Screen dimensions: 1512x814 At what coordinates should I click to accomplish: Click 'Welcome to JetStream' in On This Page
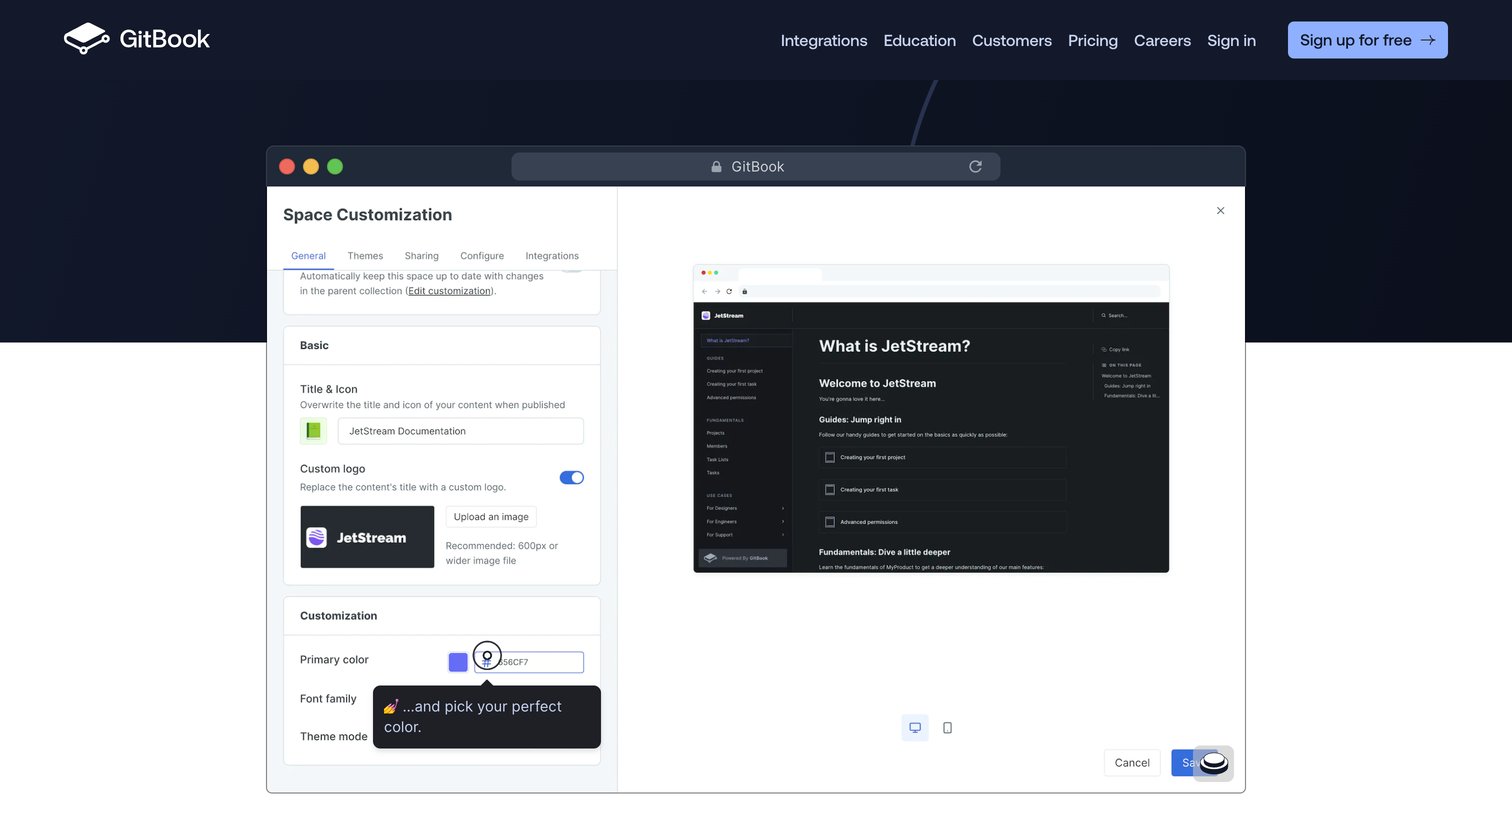1126,376
